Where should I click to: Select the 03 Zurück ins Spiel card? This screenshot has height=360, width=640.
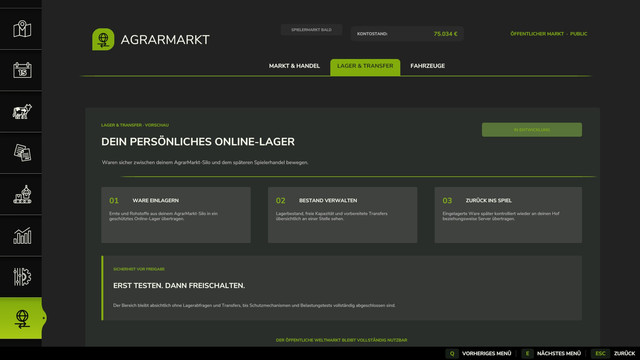[x=508, y=215]
